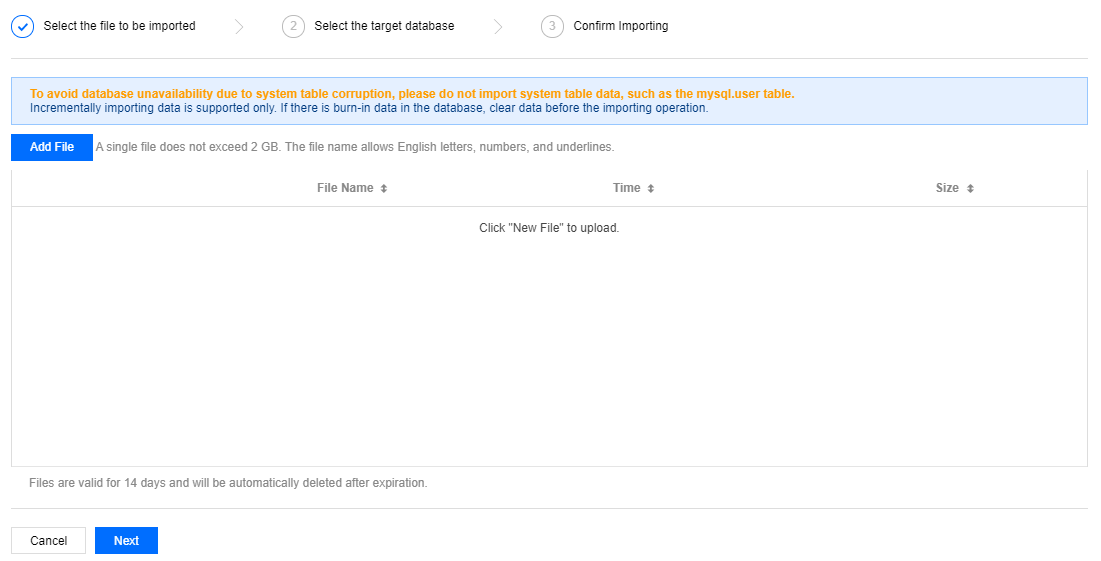Click the step 2 number circle
Viewport: 1101px width, 561px height.
coord(293,27)
